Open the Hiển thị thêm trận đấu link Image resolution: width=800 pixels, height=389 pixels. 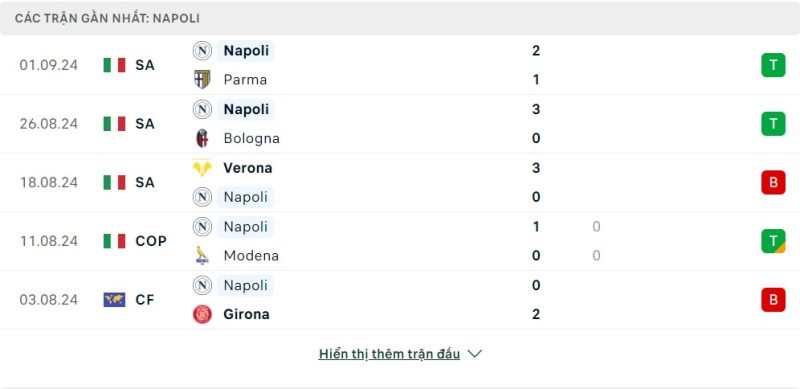click(389, 354)
